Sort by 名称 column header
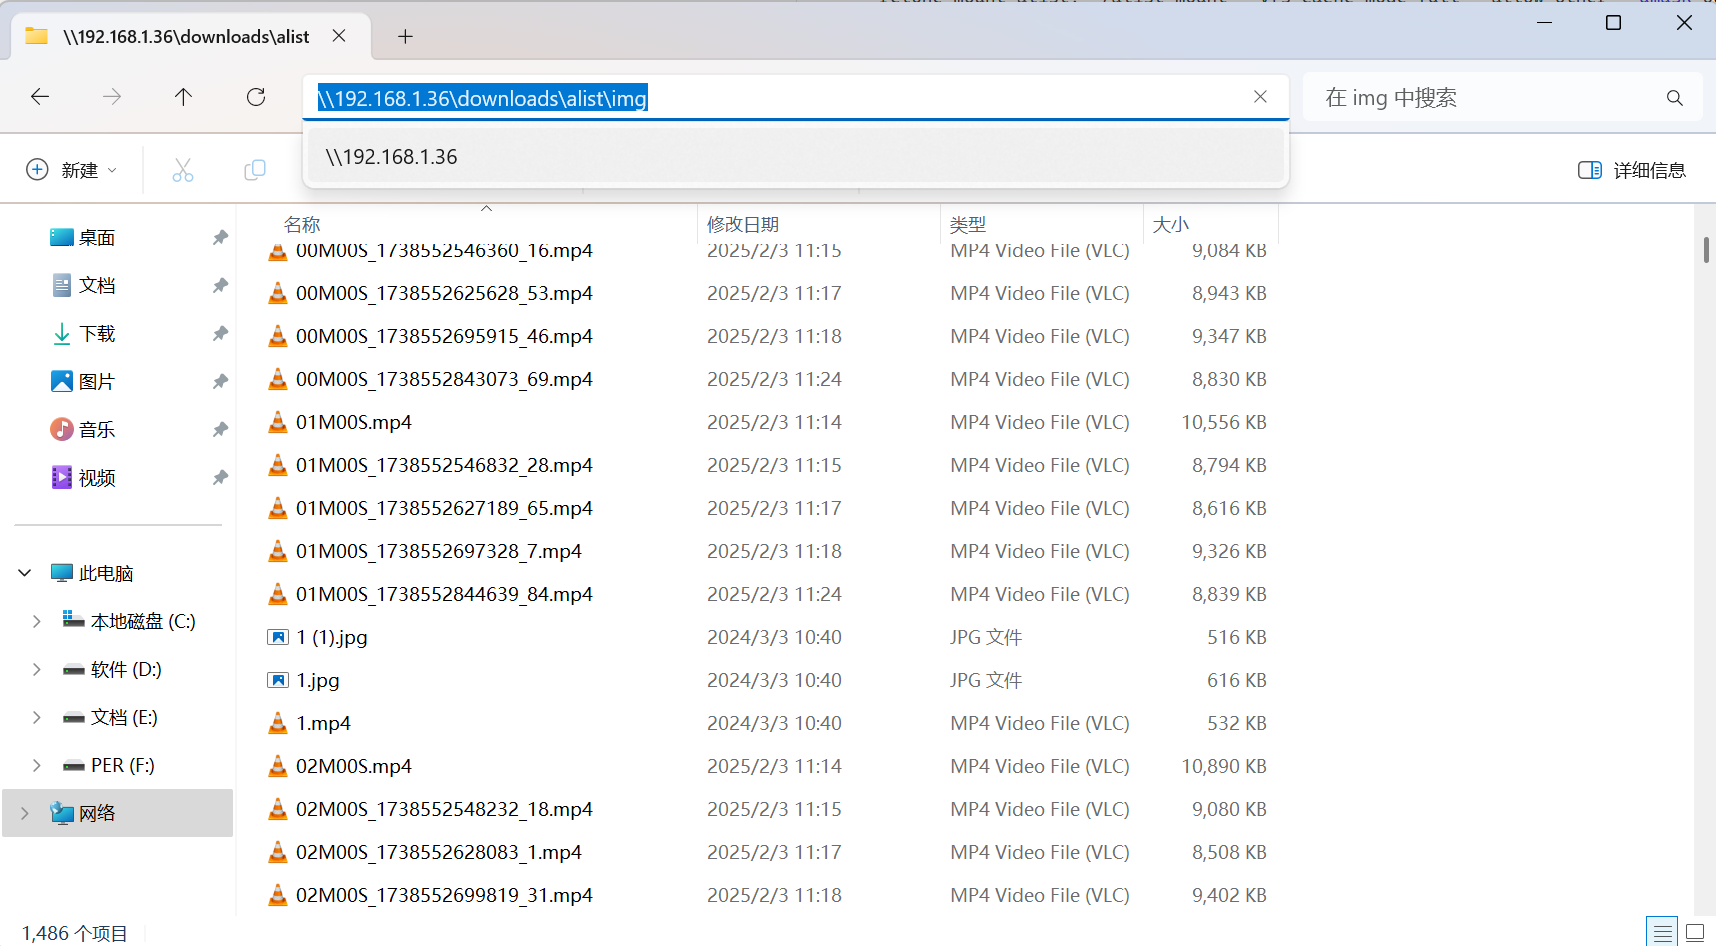 302,224
